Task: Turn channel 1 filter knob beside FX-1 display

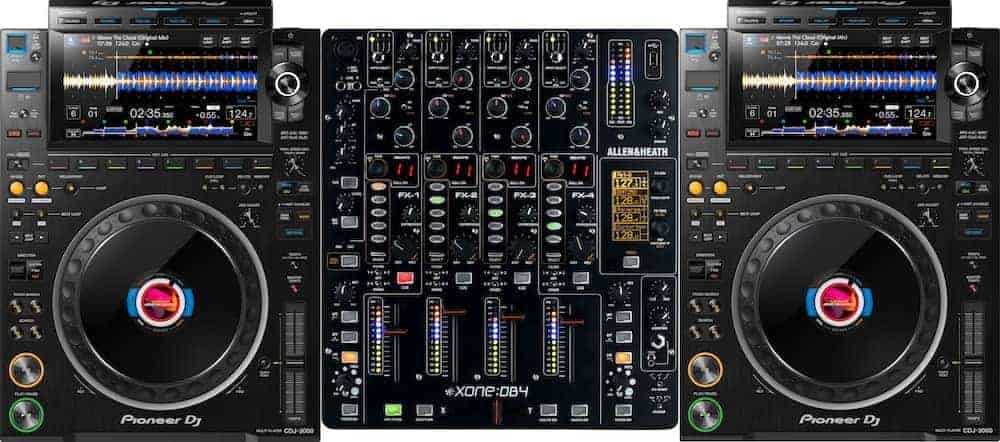Action: pyautogui.click(x=378, y=167)
